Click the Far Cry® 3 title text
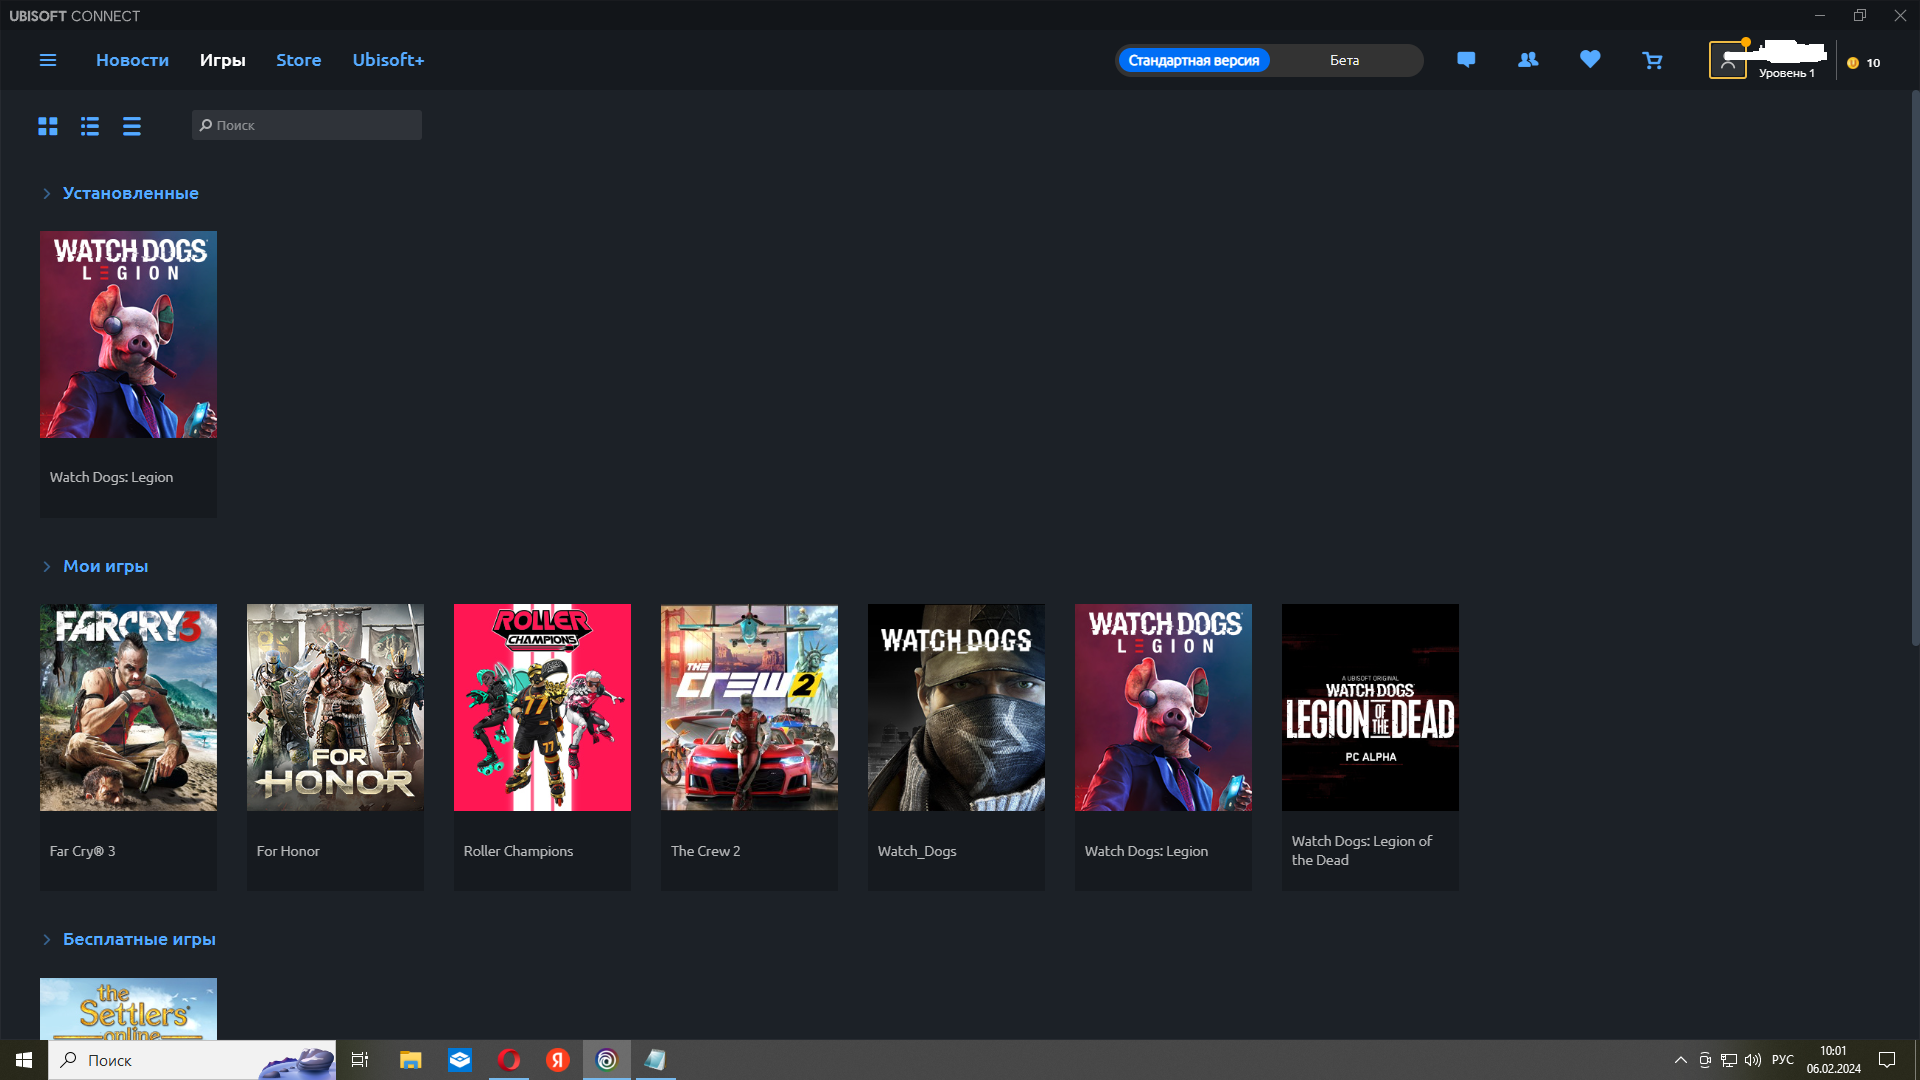The height and width of the screenshot is (1080, 1920). 82,851
